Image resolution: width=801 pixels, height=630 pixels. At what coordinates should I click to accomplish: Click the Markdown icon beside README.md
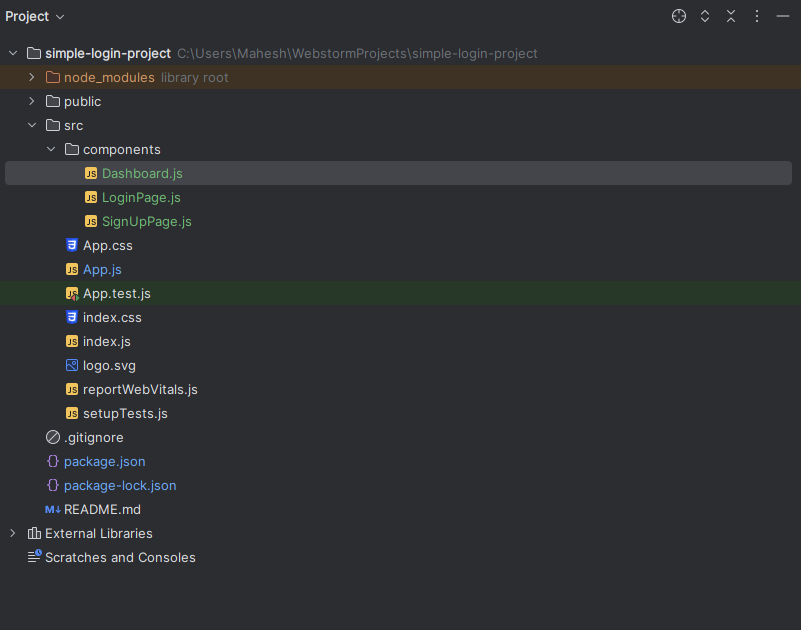53,509
